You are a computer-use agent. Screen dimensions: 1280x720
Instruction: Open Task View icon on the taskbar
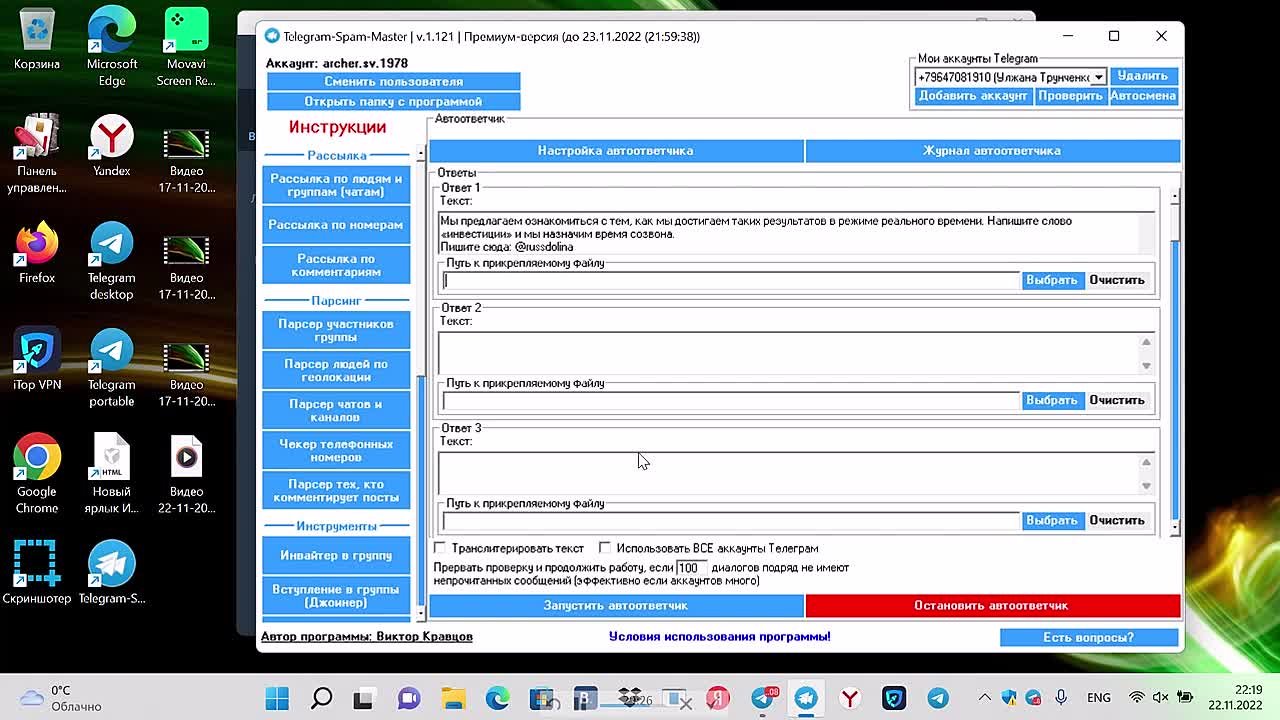(364, 698)
